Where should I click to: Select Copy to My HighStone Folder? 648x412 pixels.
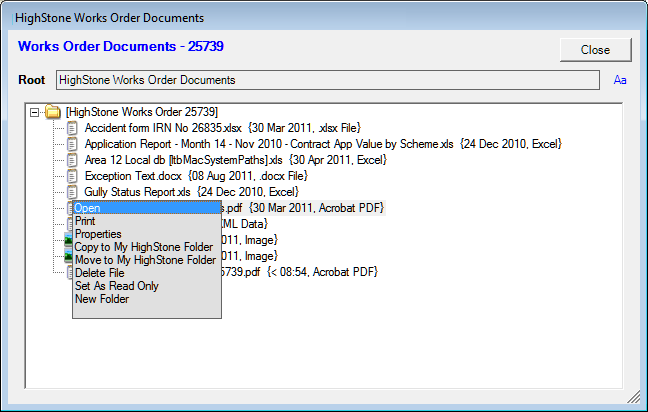pyautogui.click(x=147, y=247)
